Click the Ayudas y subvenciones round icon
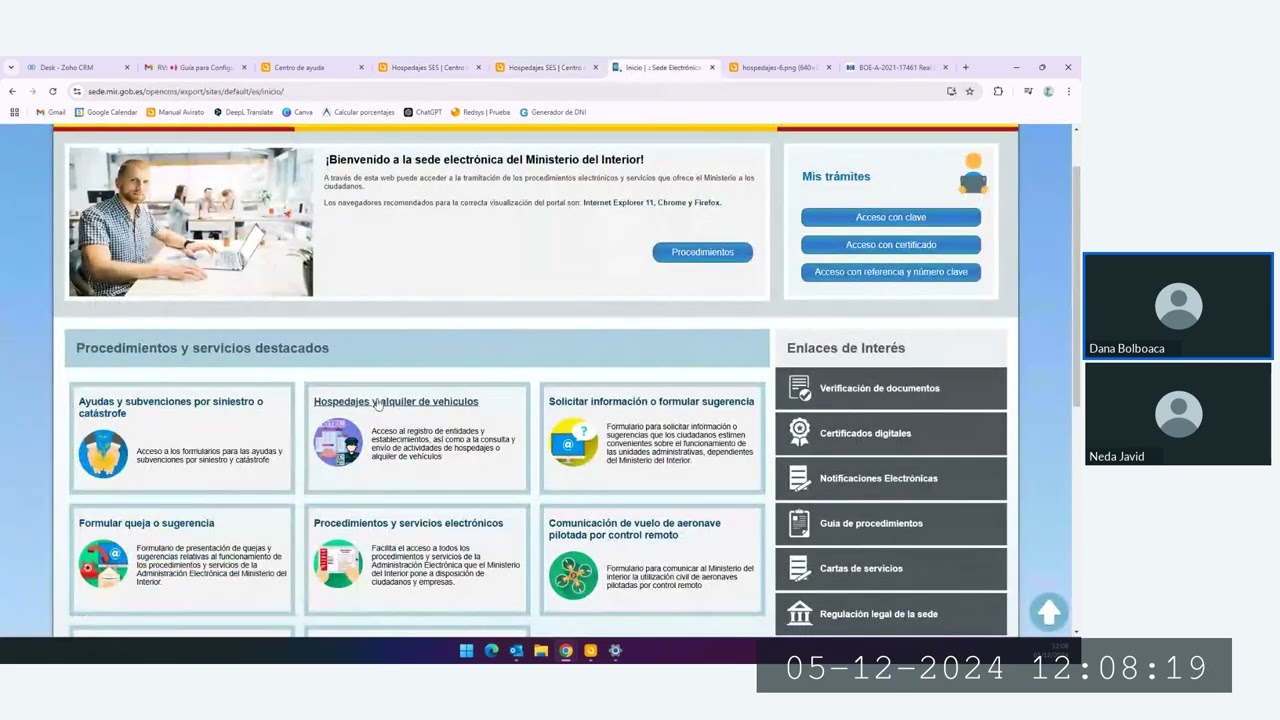 pyautogui.click(x=103, y=454)
